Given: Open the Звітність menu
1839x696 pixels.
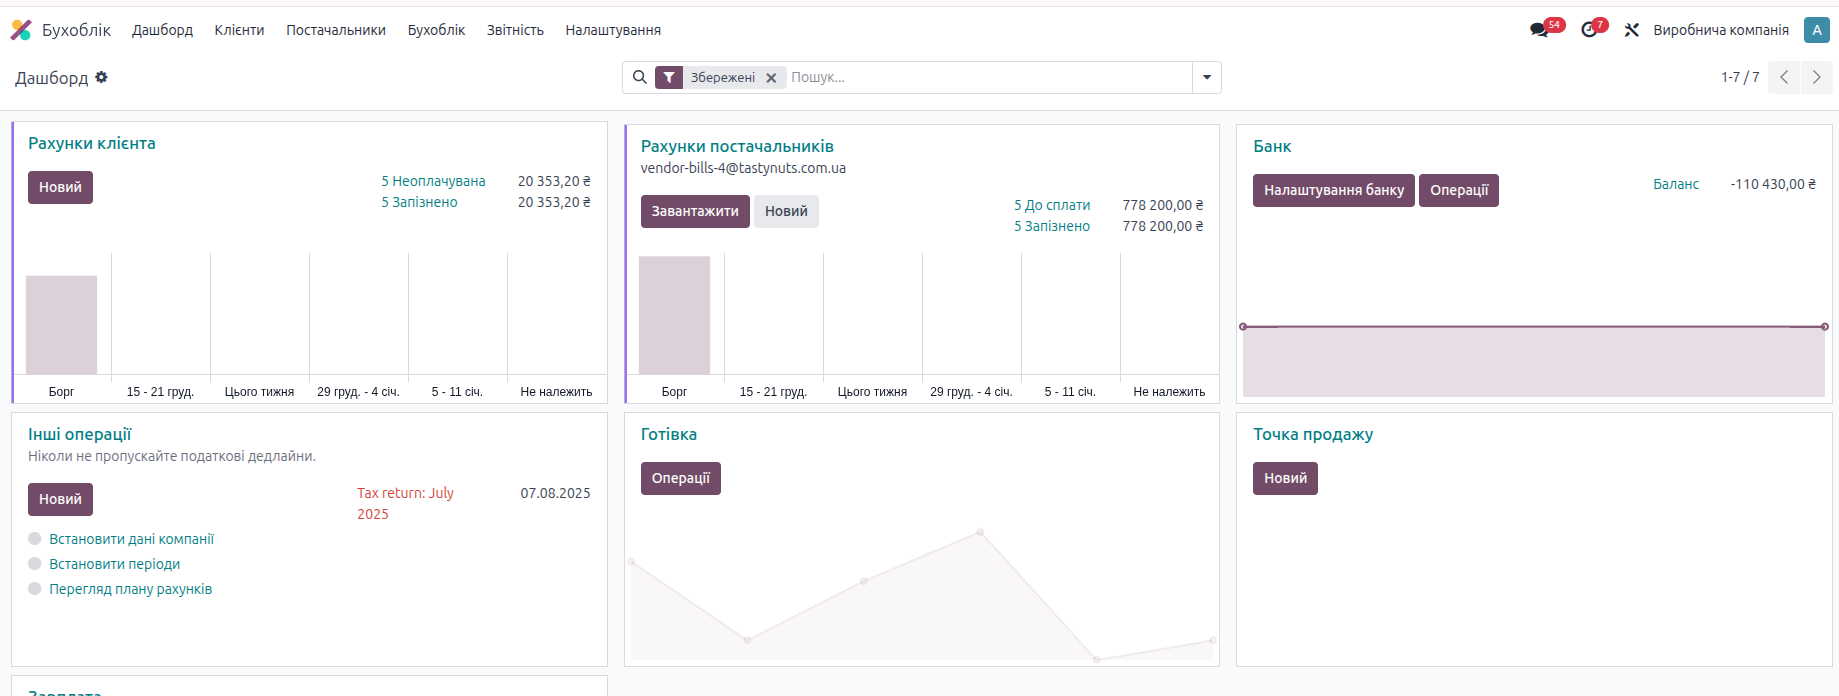Looking at the screenshot, I should [x=515, y=30].
